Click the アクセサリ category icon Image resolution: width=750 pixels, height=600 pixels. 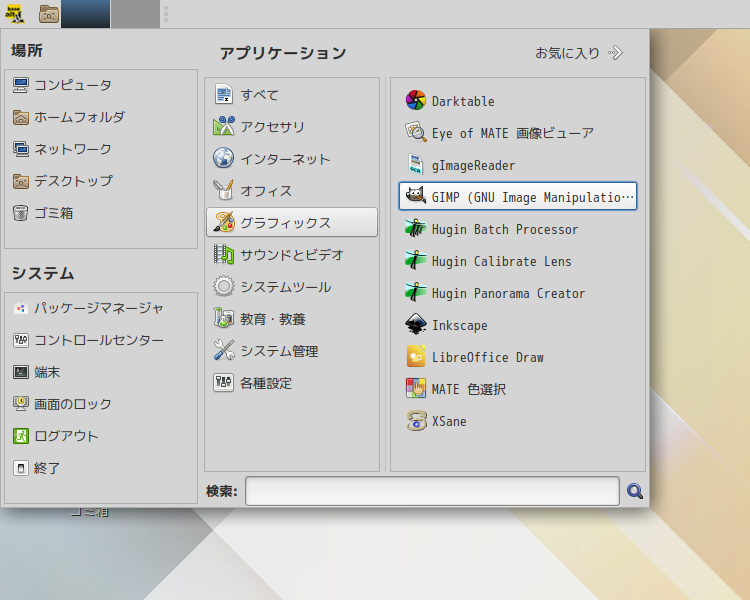[223, 126]
